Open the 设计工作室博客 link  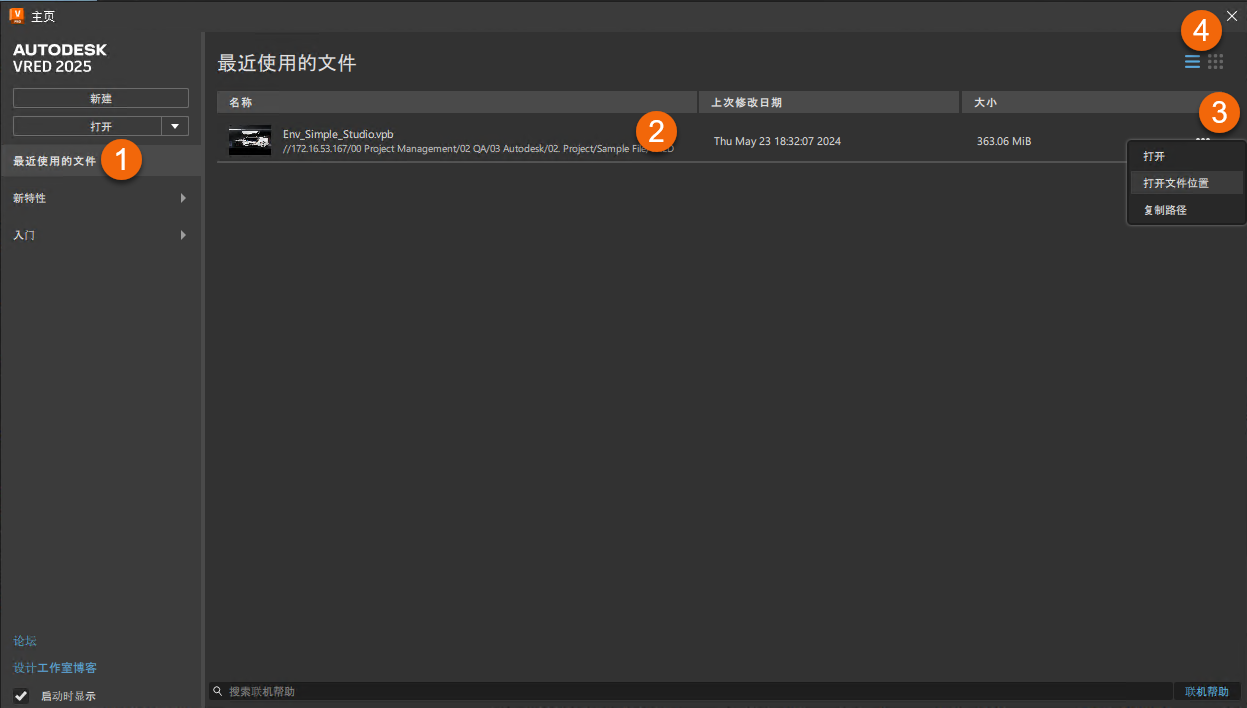(55, 668)
